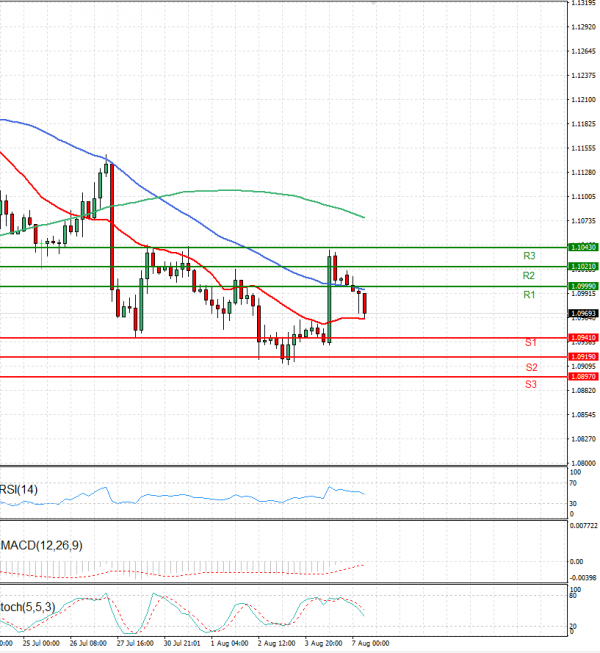Viewport: 600px width, 653px height.
Task: Select the 1.09410 support price tag
Action: [583, 338]
